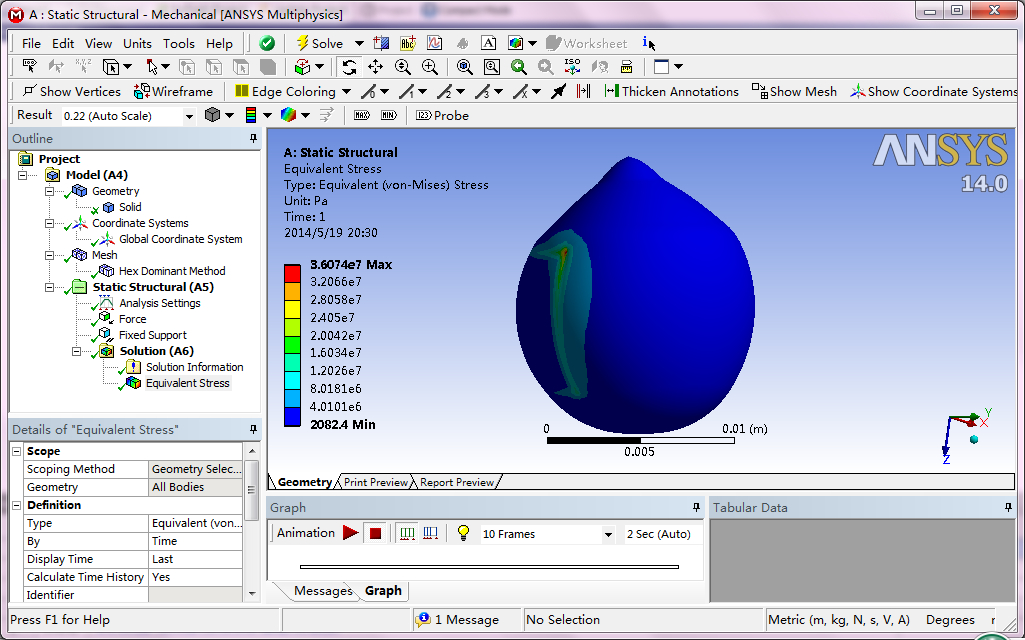Click the Chart graph icon
The image size is (1025, 640).
(x=435, y=43)
